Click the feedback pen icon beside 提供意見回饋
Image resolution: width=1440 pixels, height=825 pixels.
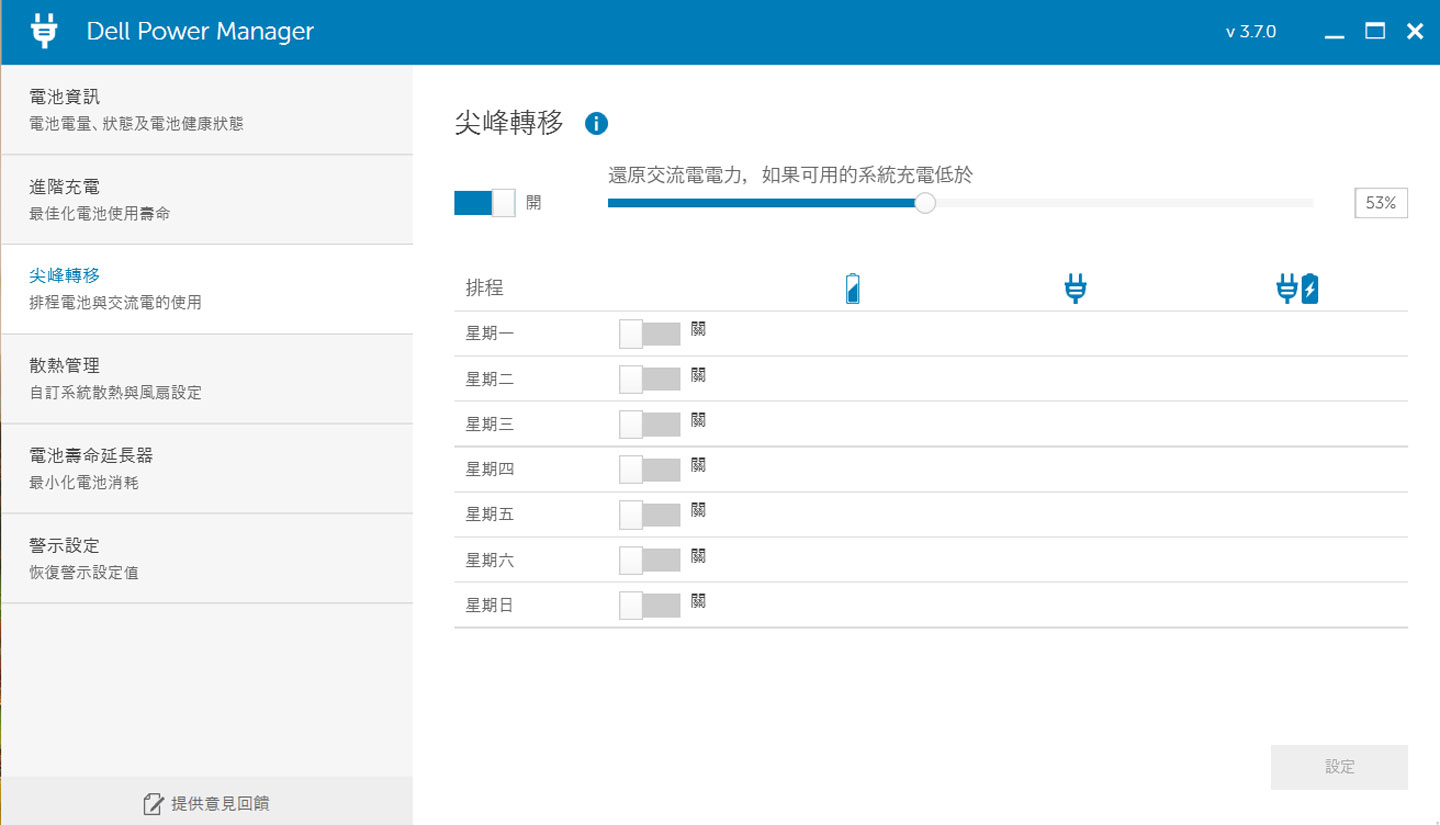pos(153,801)
